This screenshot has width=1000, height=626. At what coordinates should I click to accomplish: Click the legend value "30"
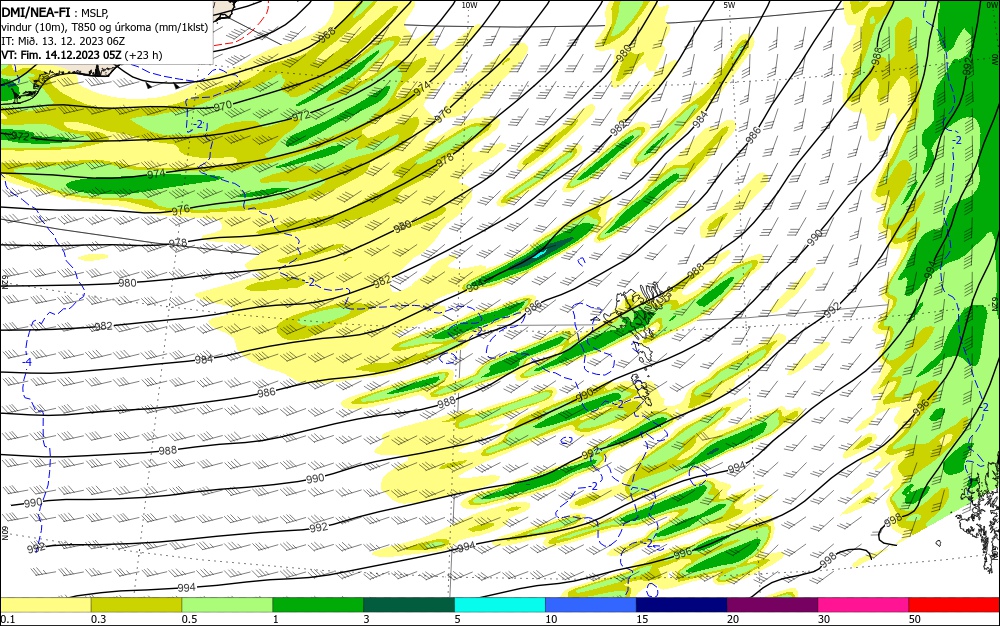[824, 619]
